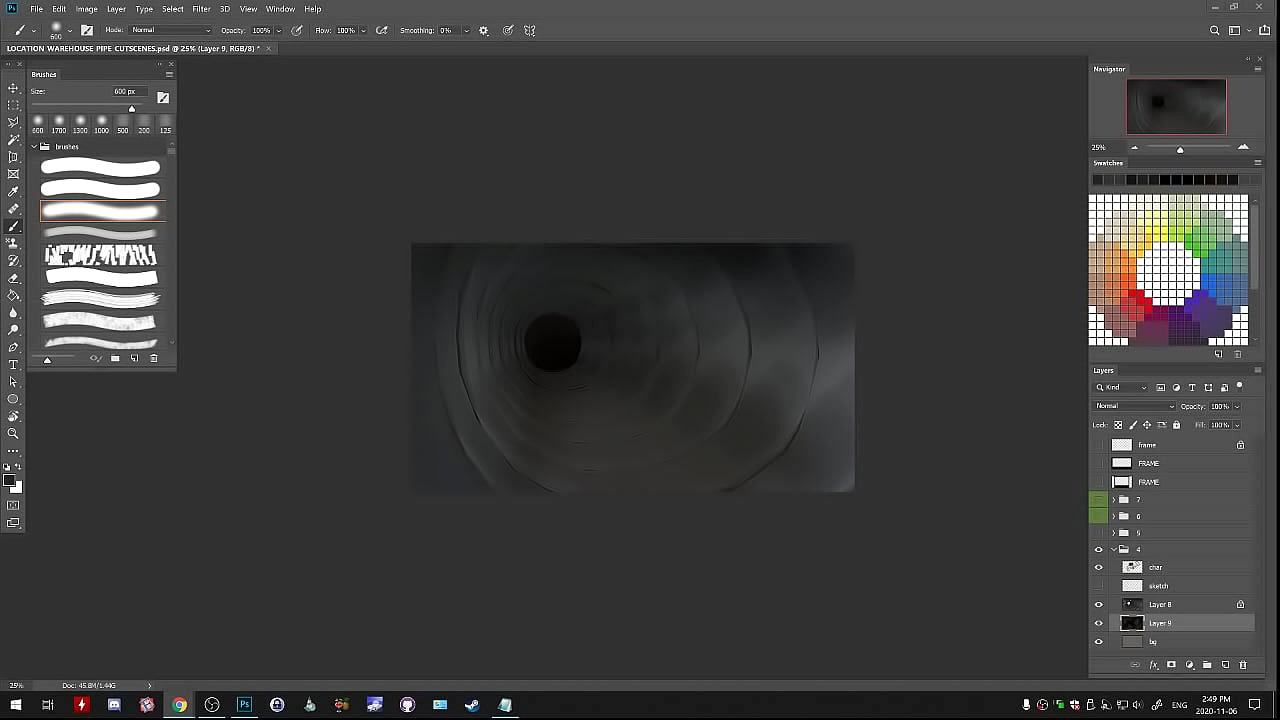The image size is (1280, 720).
Task: Delete layer using Layers trash icon
Action: click(1243, 665)
